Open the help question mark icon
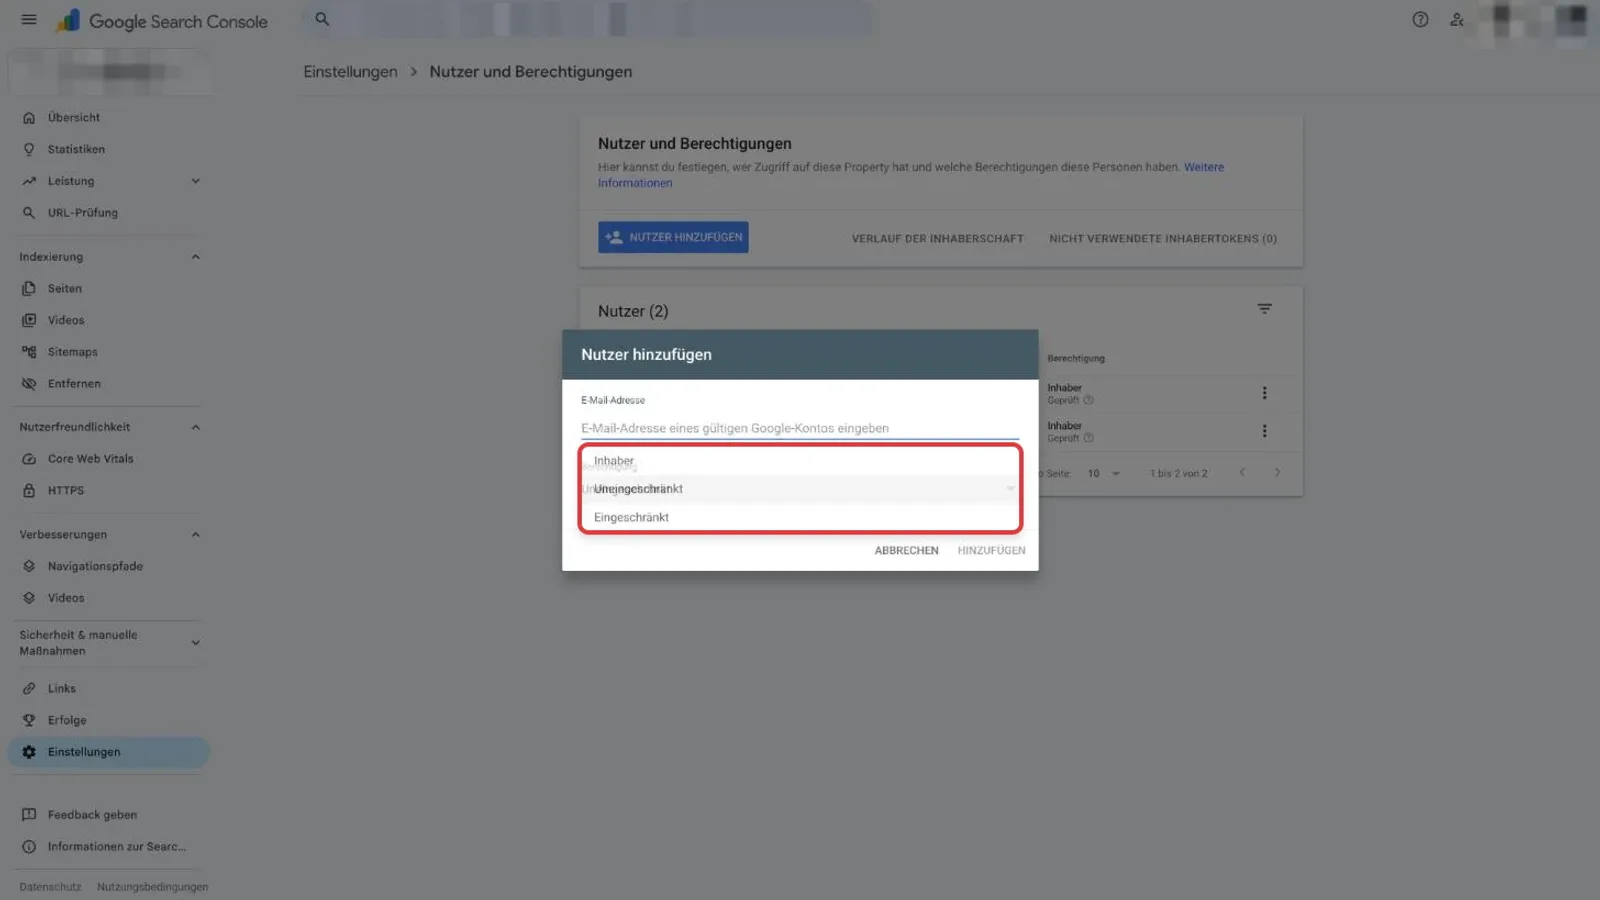The width and height of the screenshot is (1600, 900). pyautogui.click(x=1420, y=20)
